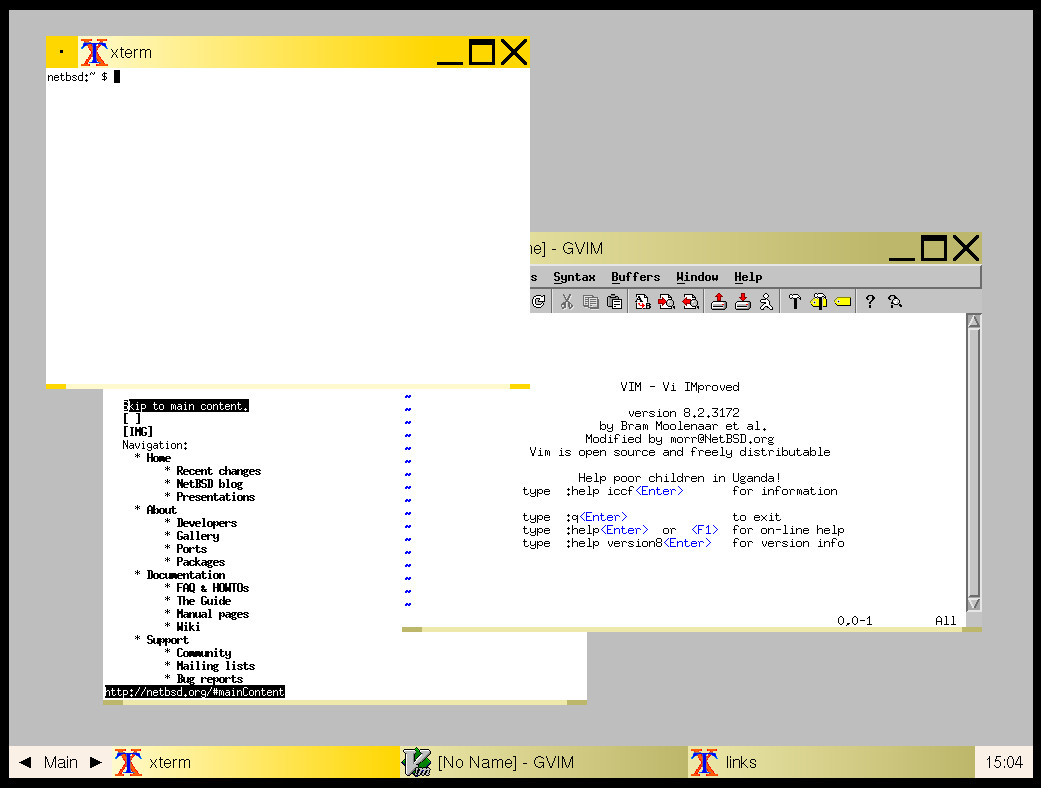Viewport: 1041px width, 788px height.
Task: Click the GVIM icon in the taskbar
Action: (x=417, y=762)
